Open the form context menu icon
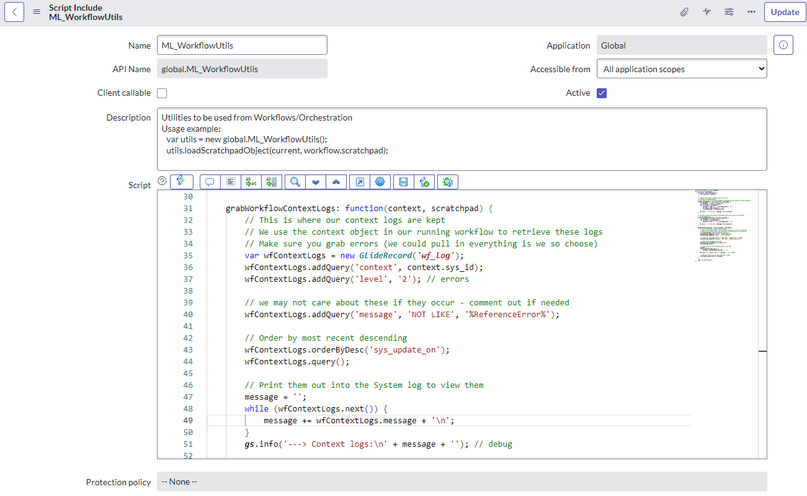 pos(37,12)
